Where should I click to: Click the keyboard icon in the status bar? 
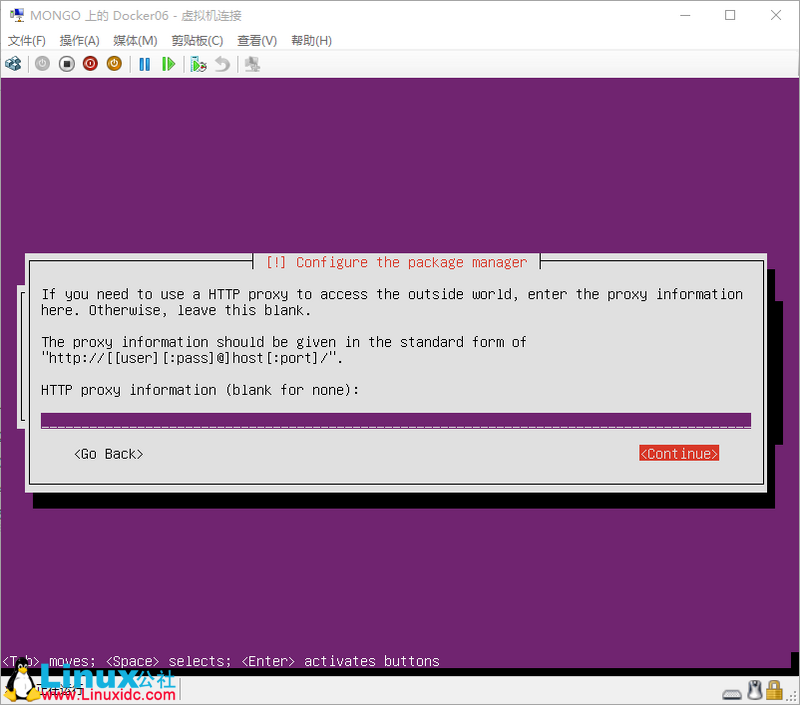[732, 694]
